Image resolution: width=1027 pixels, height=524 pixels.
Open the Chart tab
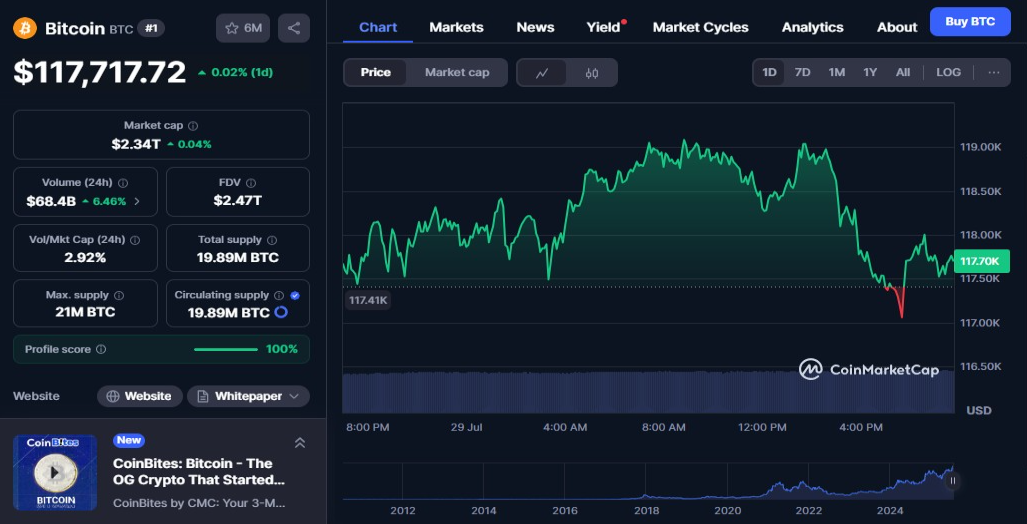tap(378, 28)
